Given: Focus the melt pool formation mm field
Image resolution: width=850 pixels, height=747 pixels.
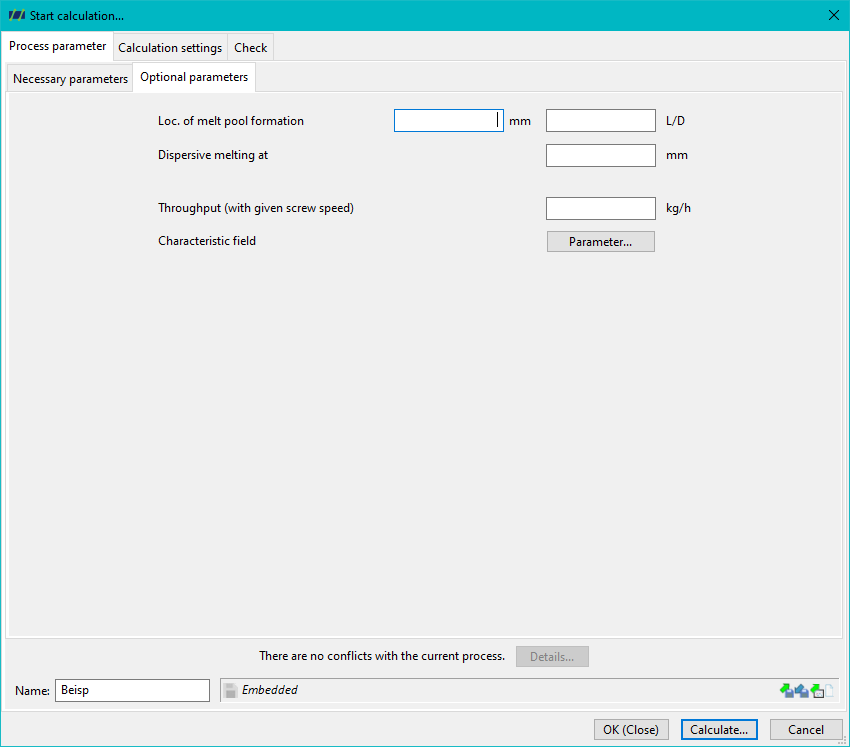Looking at the screenshot, I should [449, 120].
